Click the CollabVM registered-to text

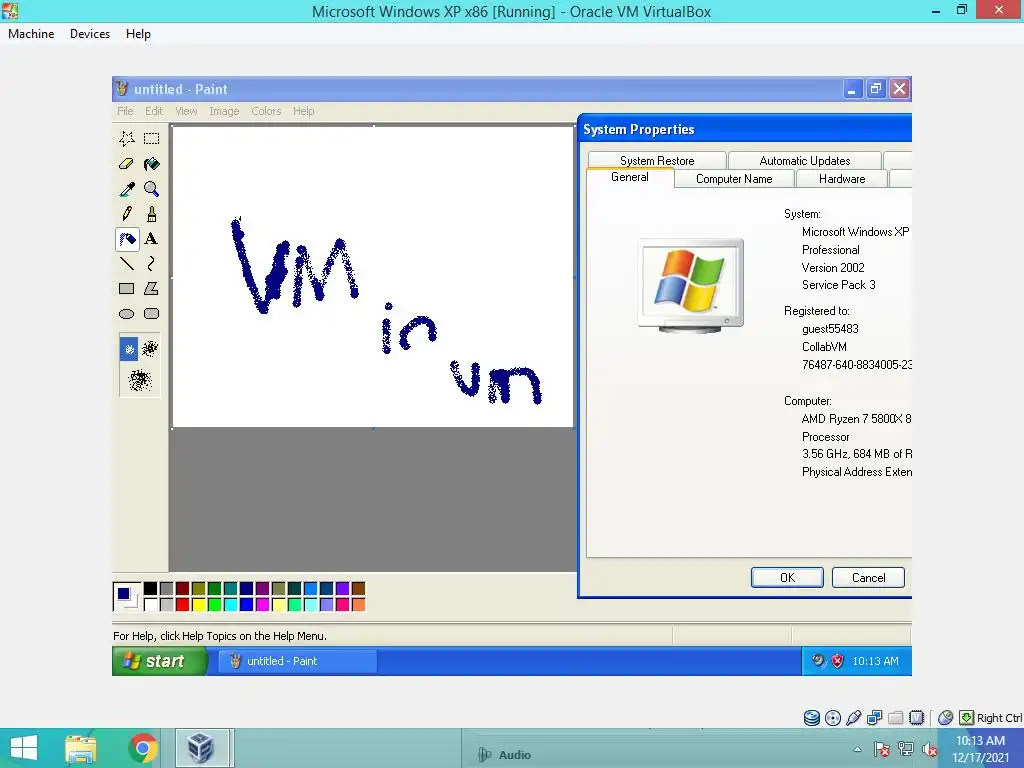pyautogui.click(x=824, y=347)
